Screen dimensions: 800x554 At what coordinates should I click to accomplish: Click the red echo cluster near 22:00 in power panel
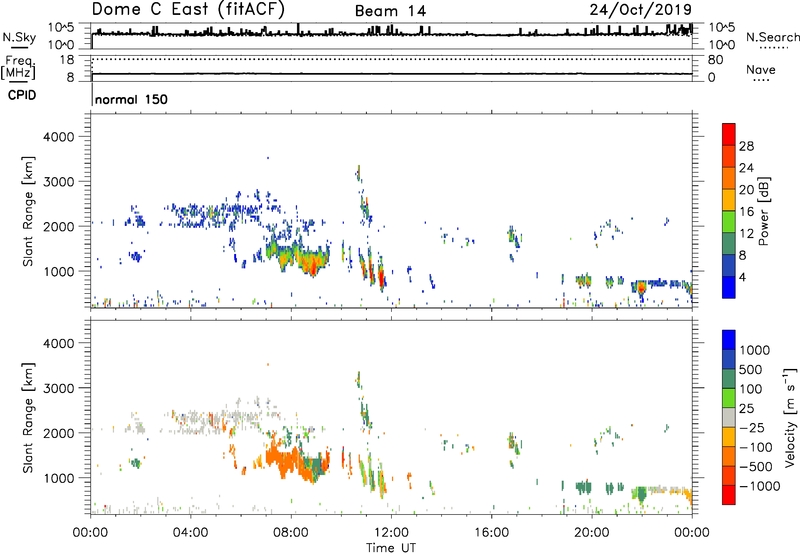click(x=641, y=288)
